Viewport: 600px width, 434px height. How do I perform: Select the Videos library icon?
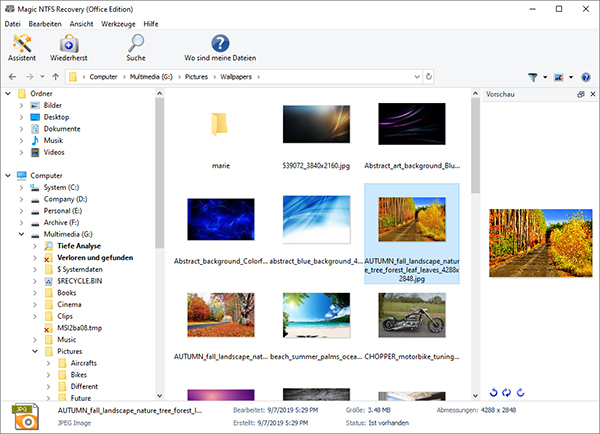[35, 152]
